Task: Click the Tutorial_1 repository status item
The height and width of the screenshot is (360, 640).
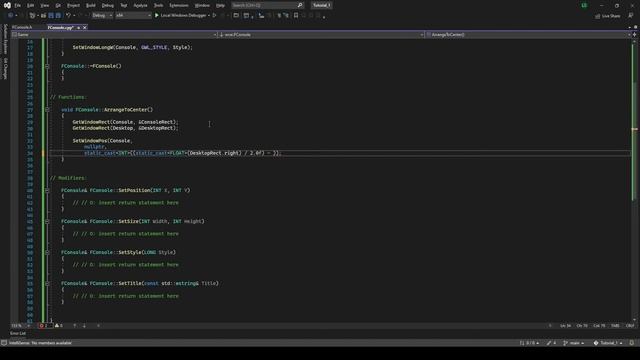Action: click(x=608, y=343)
